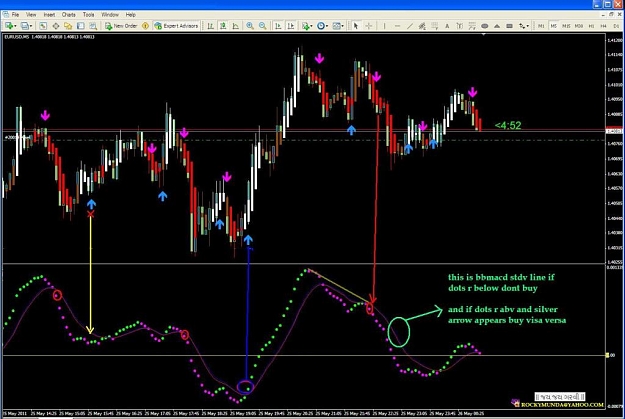
Task: Zoom in on the chart
Action: 250,26
